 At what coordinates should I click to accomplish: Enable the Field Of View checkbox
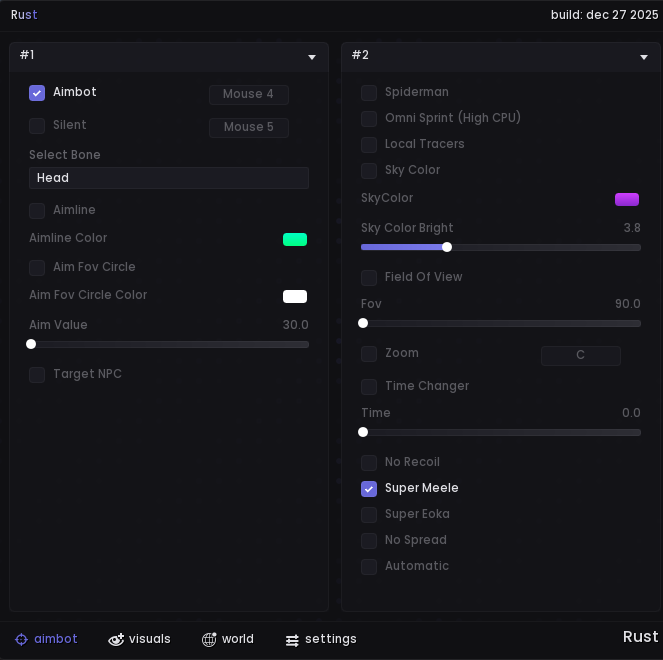pyautogui.click(x=369, y=278)
